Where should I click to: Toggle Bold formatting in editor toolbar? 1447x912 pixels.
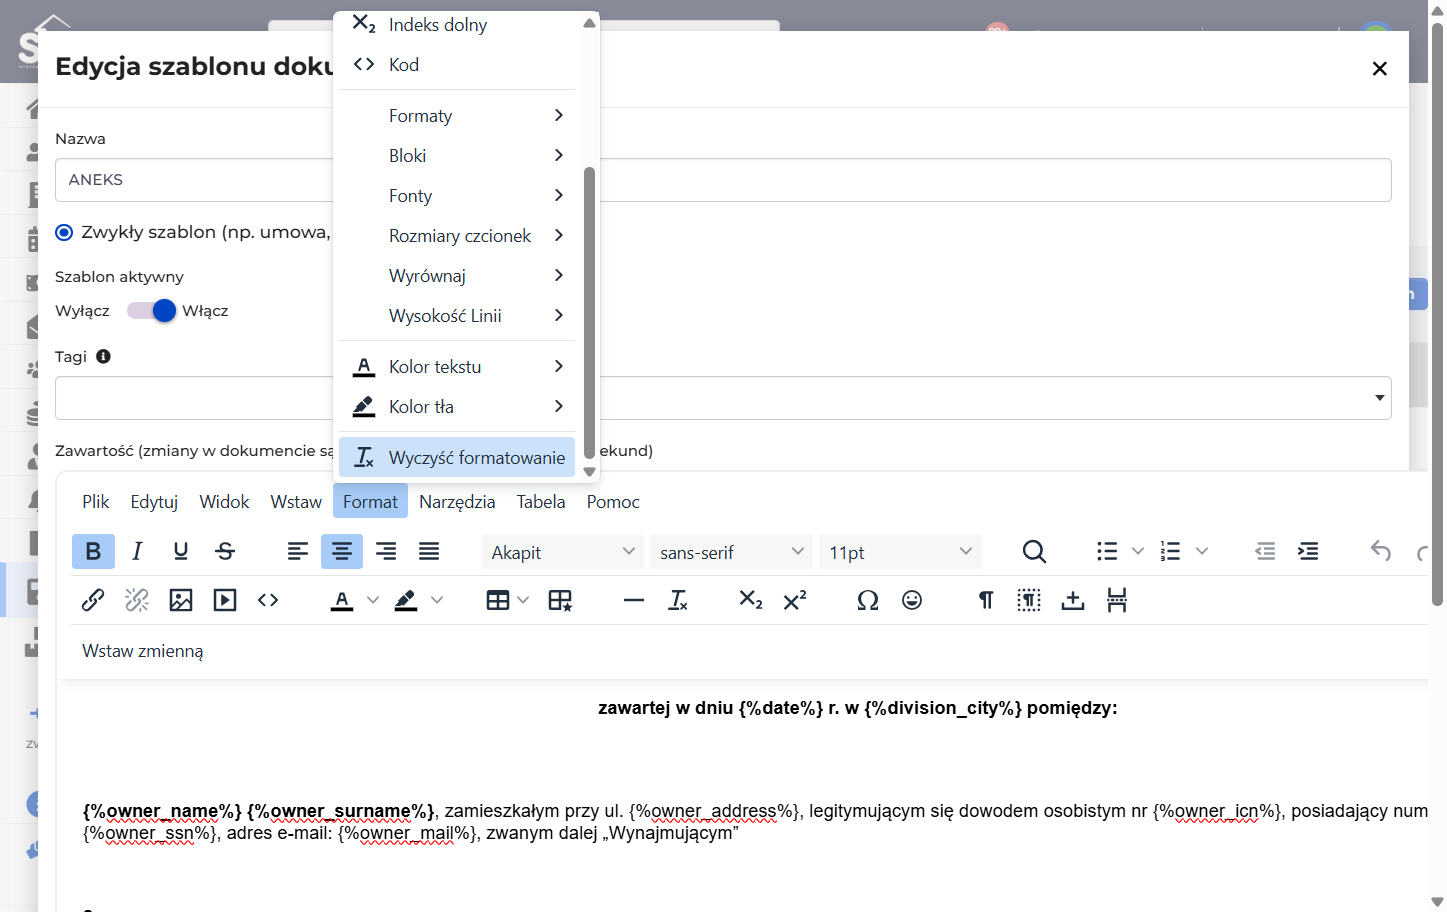93,551
